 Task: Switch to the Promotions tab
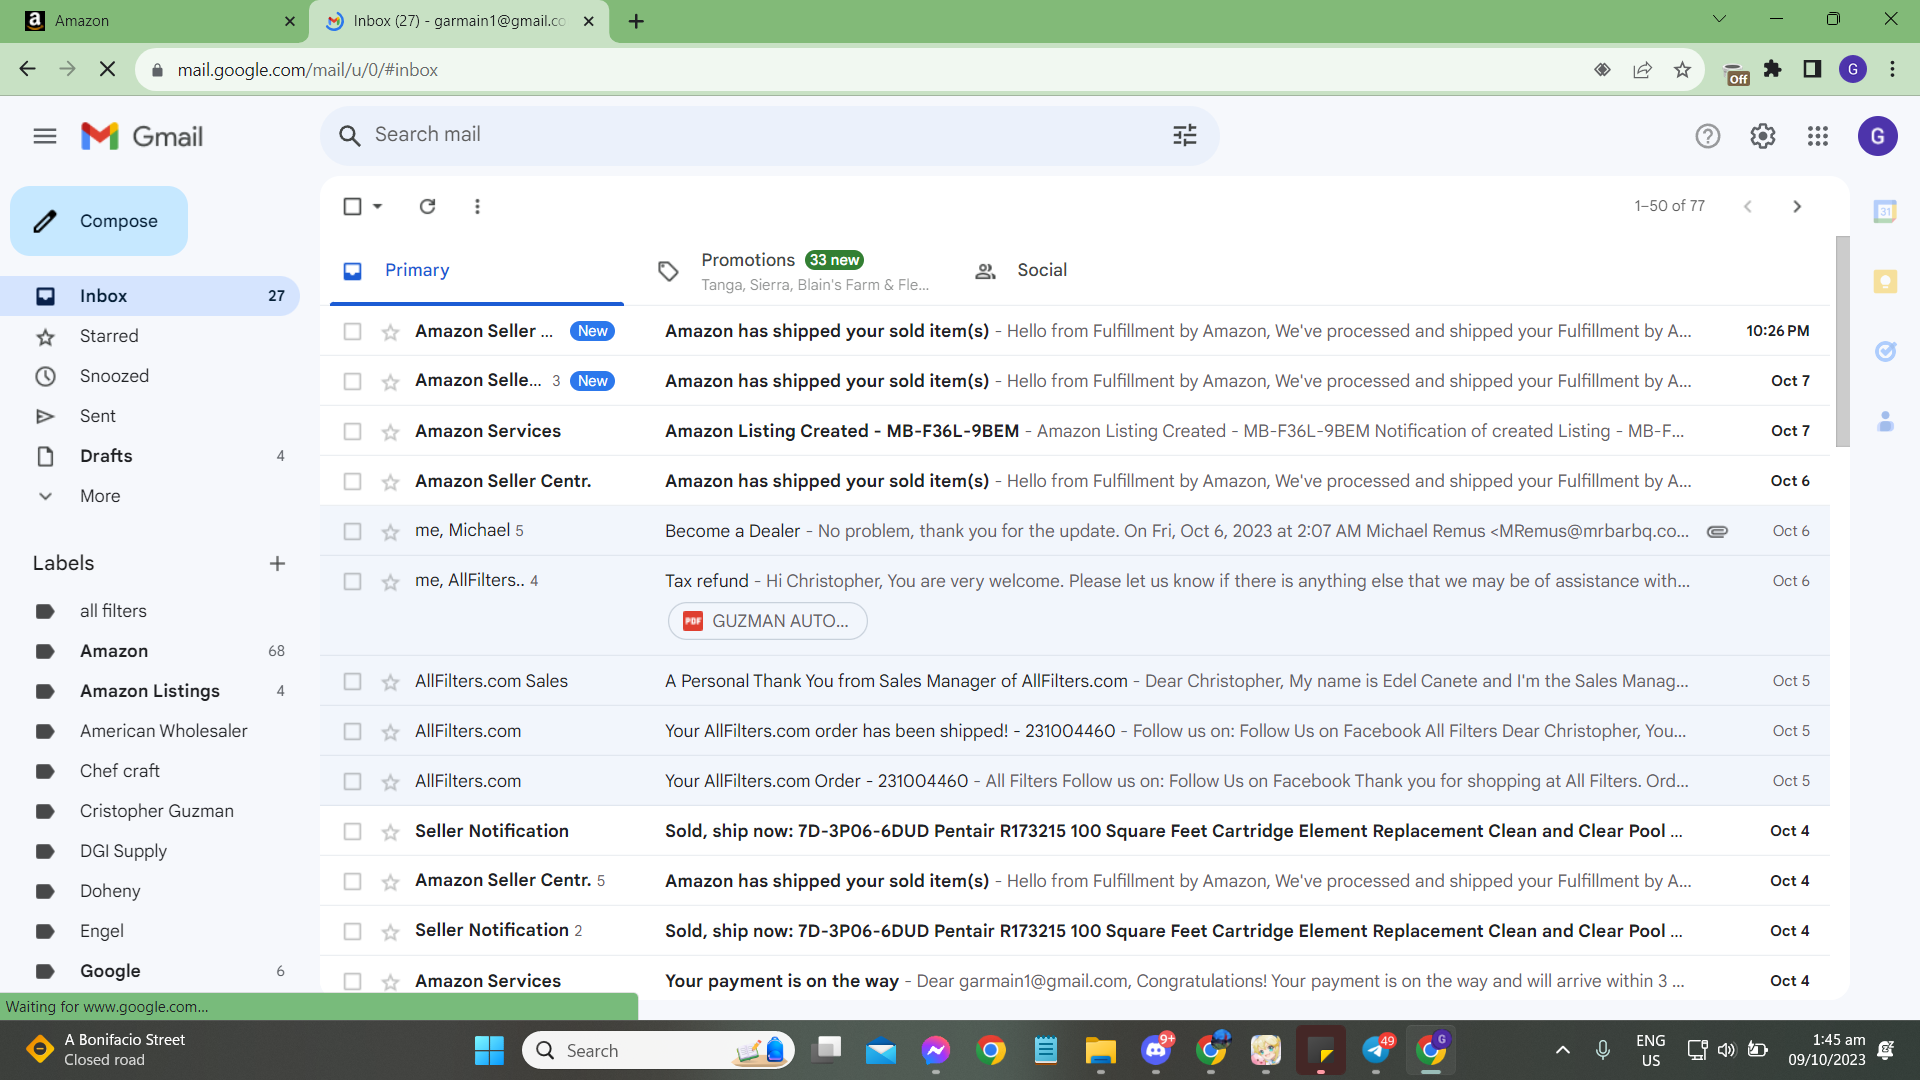point(795,270)
